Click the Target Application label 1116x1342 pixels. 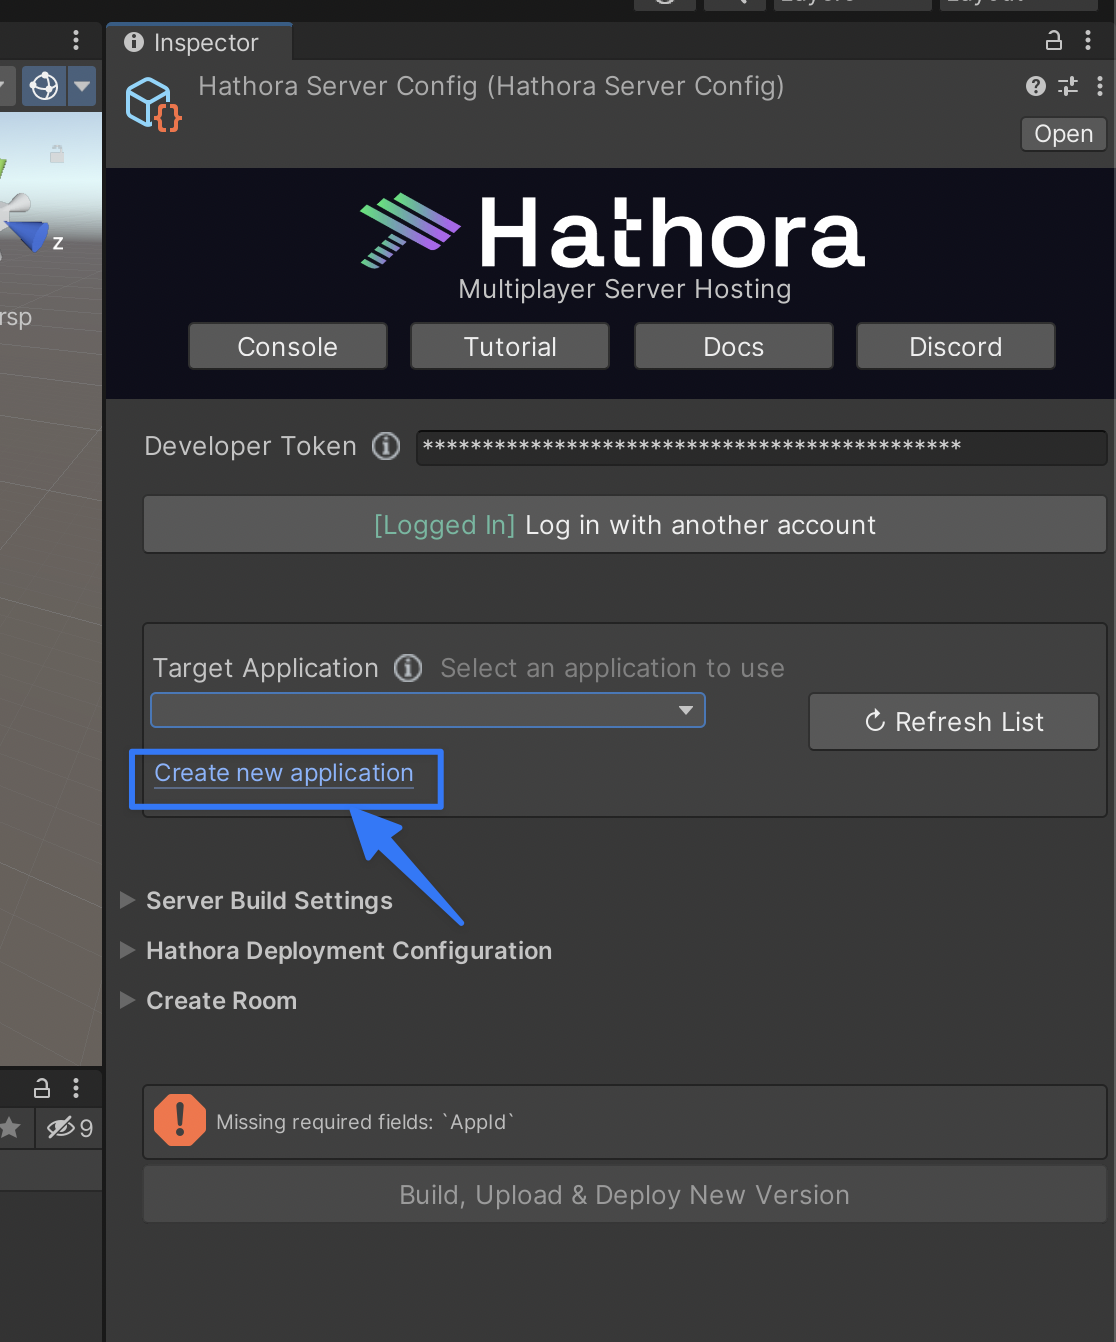[x=266, y=668]
